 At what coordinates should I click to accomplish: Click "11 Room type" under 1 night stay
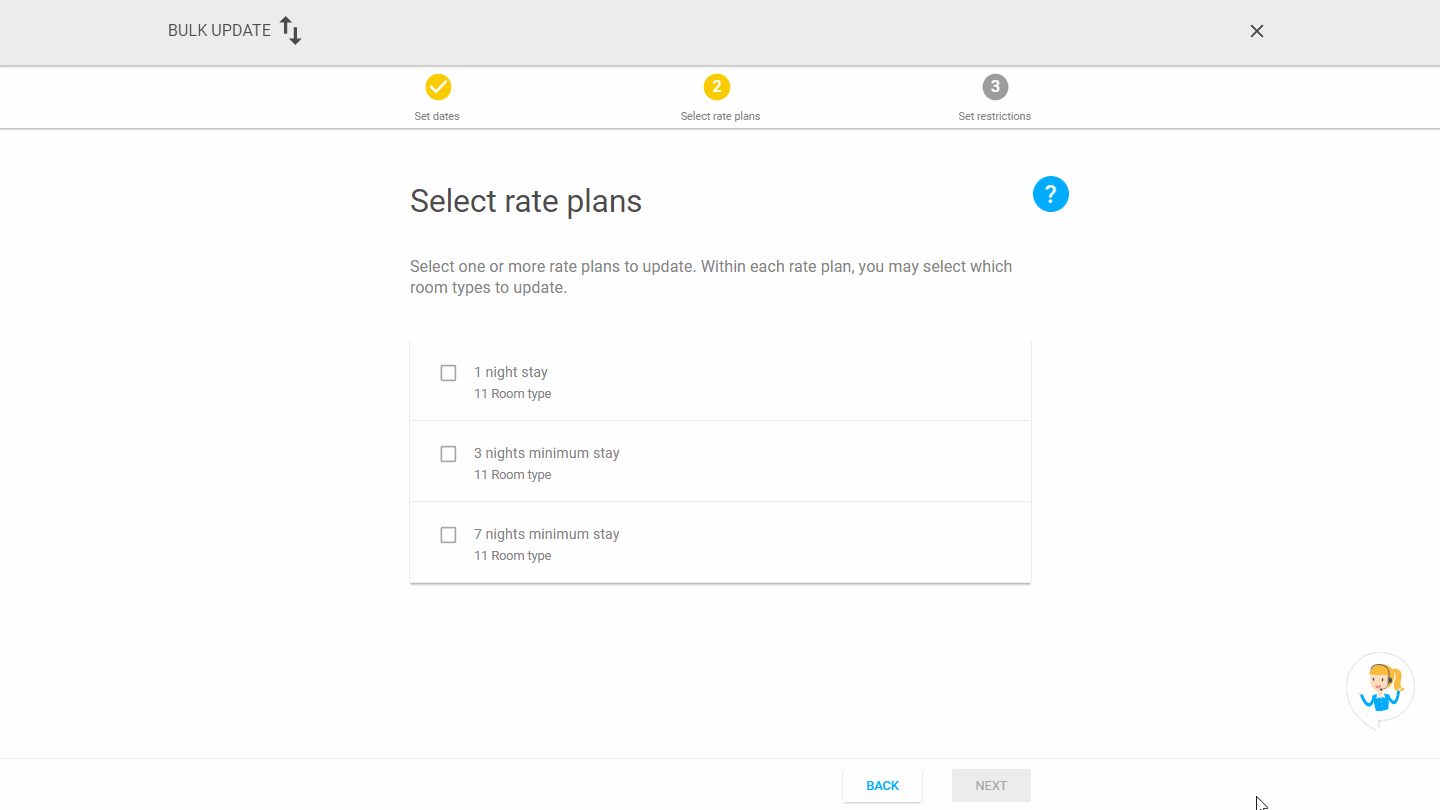click(x=513, y=394)
